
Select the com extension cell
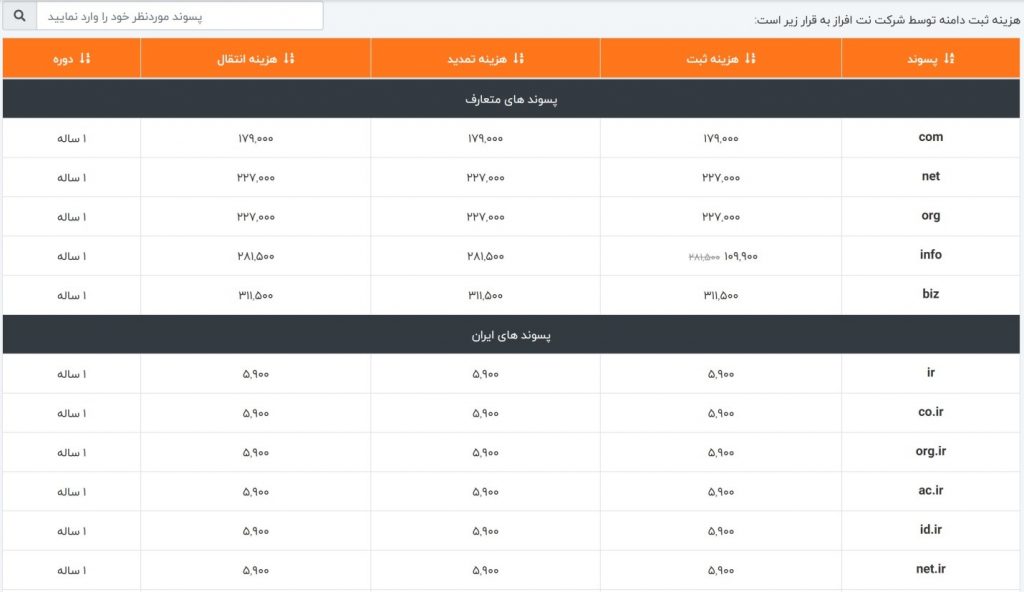[x=930, y=138]
